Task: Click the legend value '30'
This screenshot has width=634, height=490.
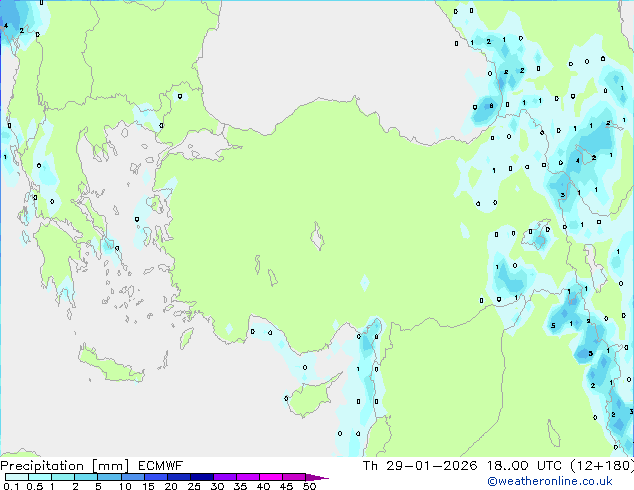Action: click(217, 486)
